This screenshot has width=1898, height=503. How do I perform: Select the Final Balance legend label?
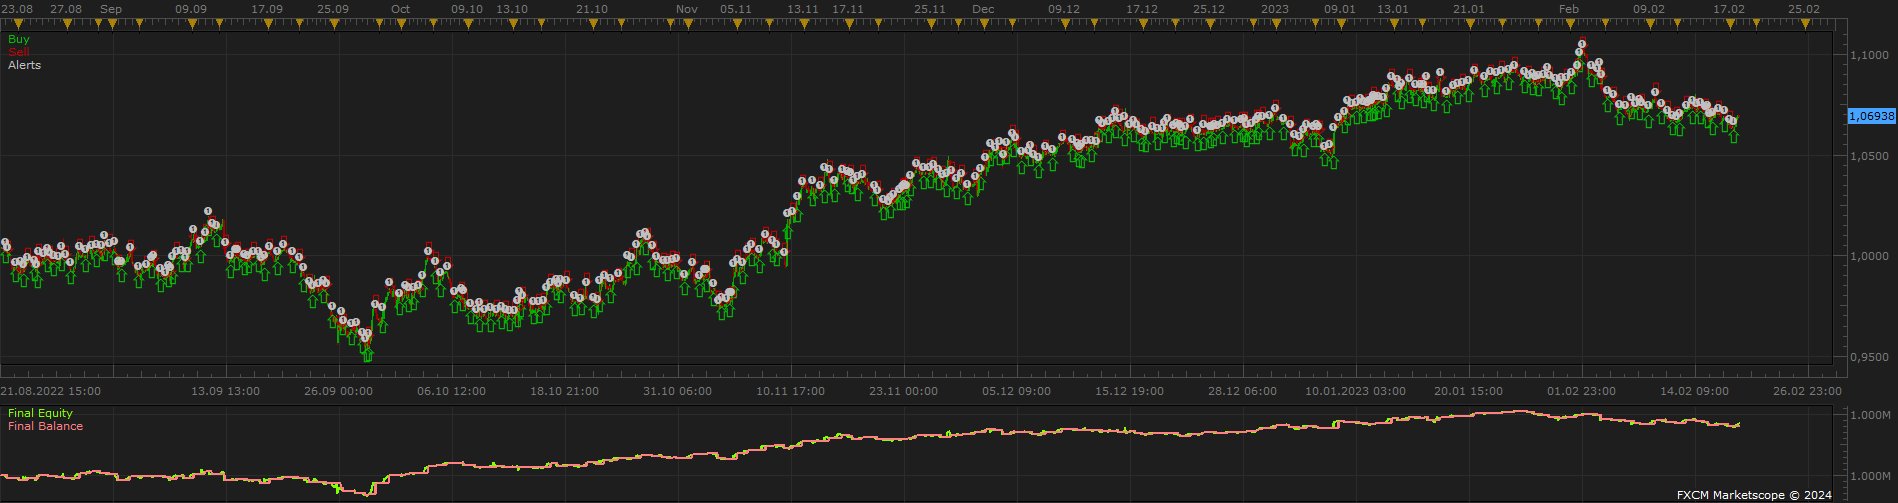coord(45,426)
